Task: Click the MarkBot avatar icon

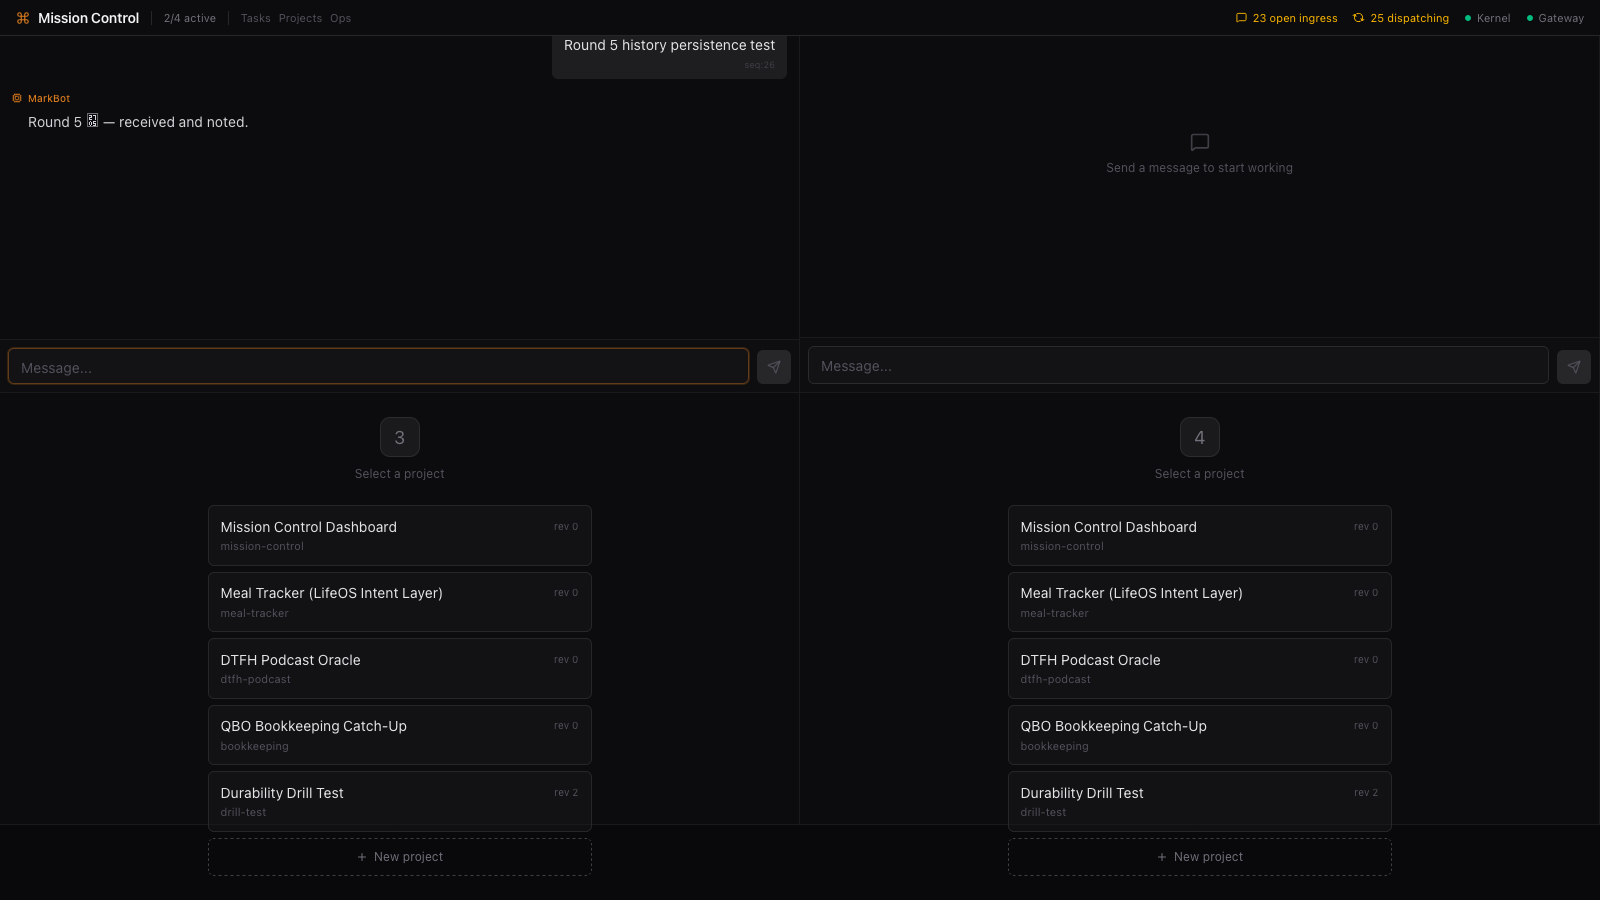Action: point(17,98)
